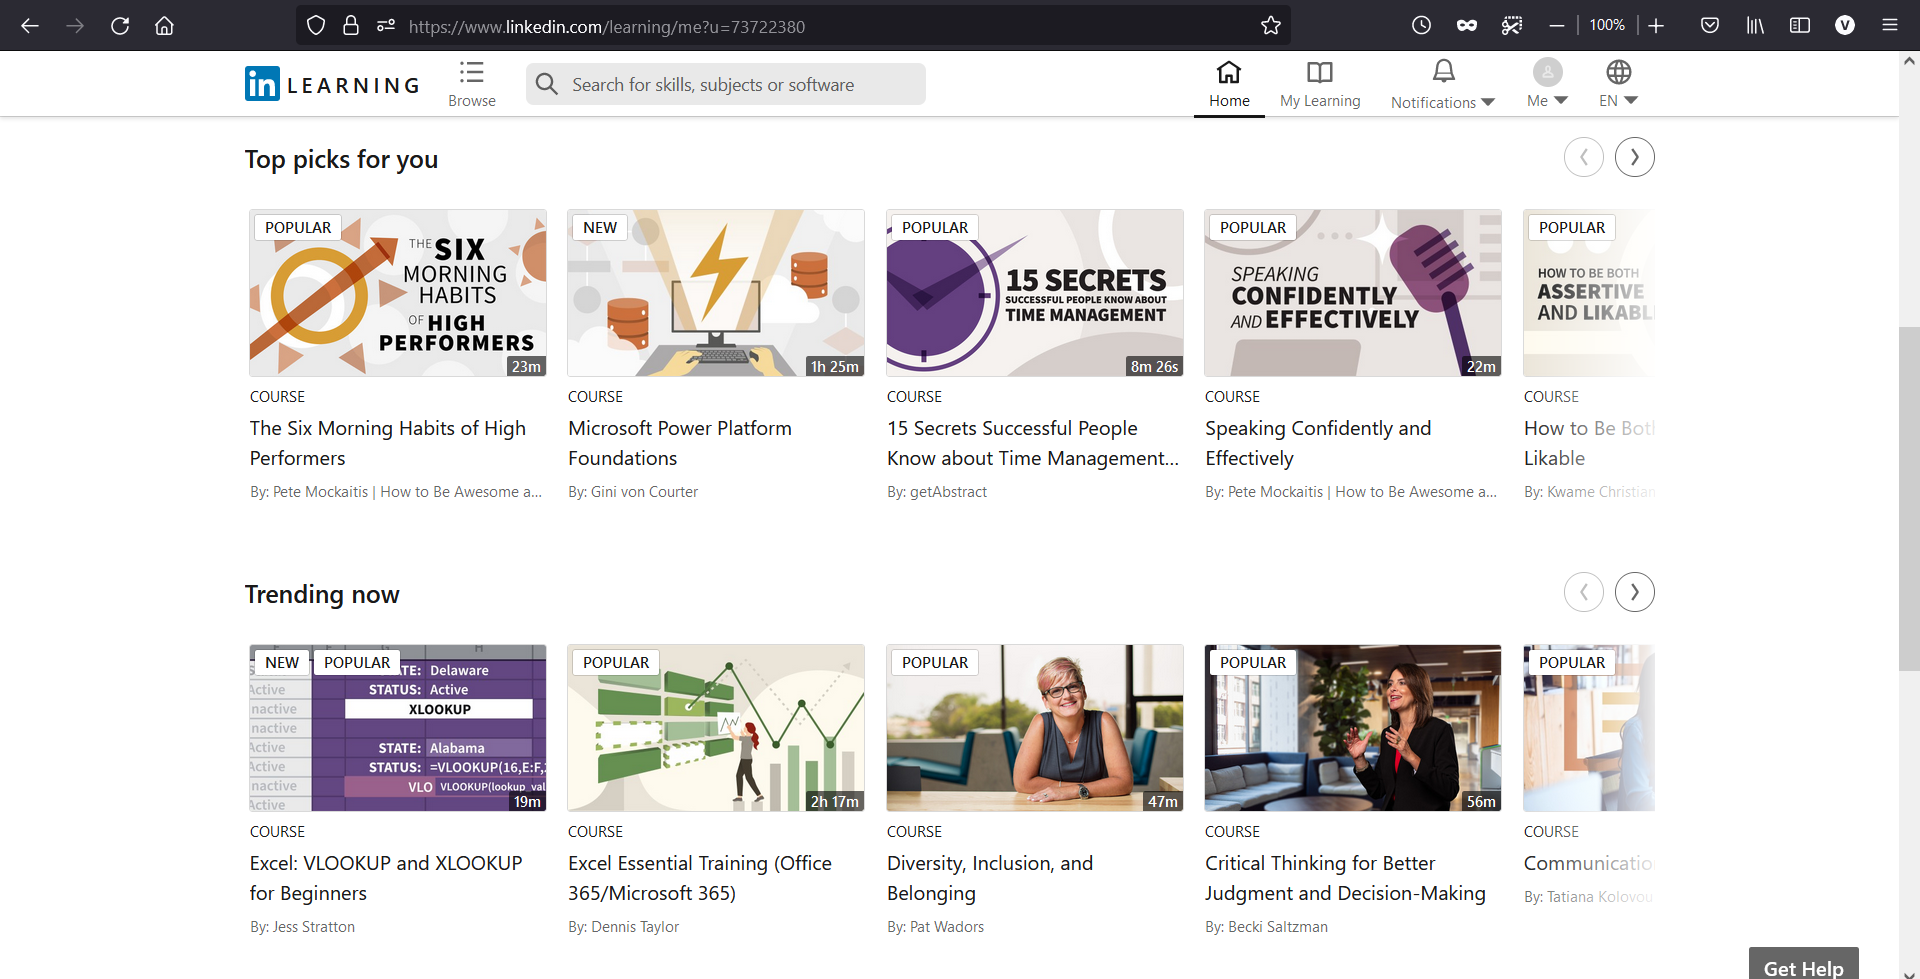Open Critical Thinking for Better Judgment title

tap(1345, 878)
